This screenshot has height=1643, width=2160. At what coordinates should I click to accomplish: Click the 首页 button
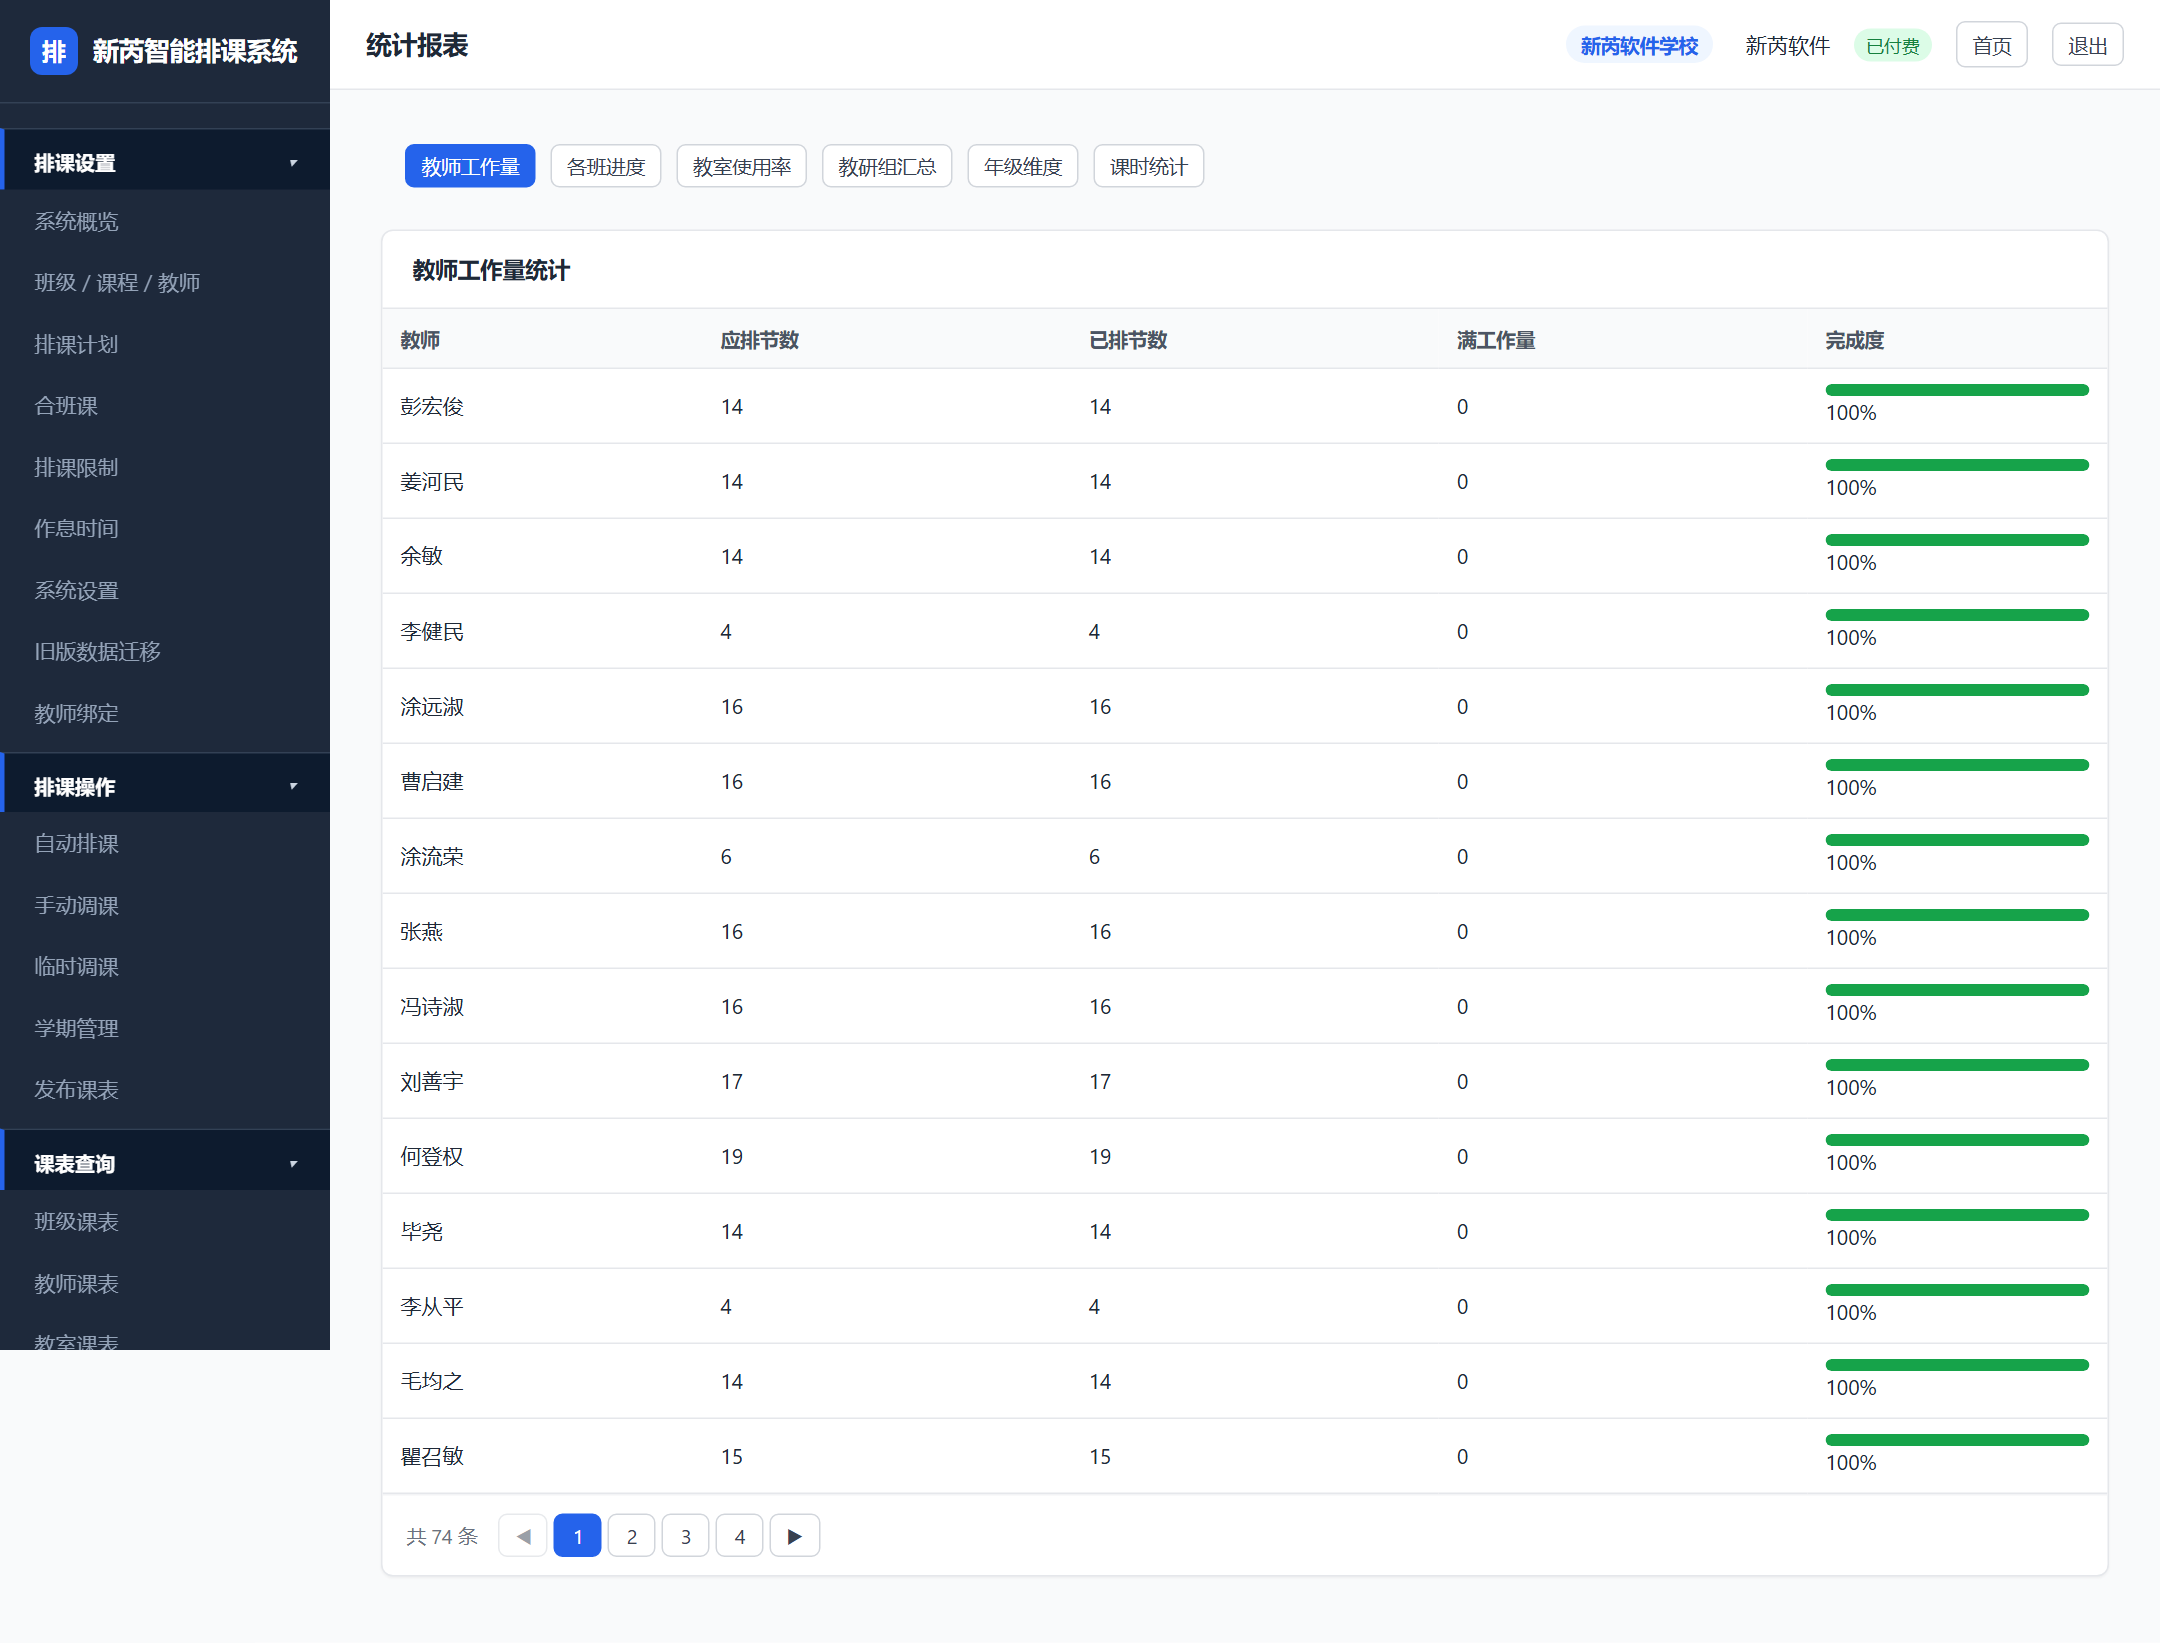(1992, 45)
